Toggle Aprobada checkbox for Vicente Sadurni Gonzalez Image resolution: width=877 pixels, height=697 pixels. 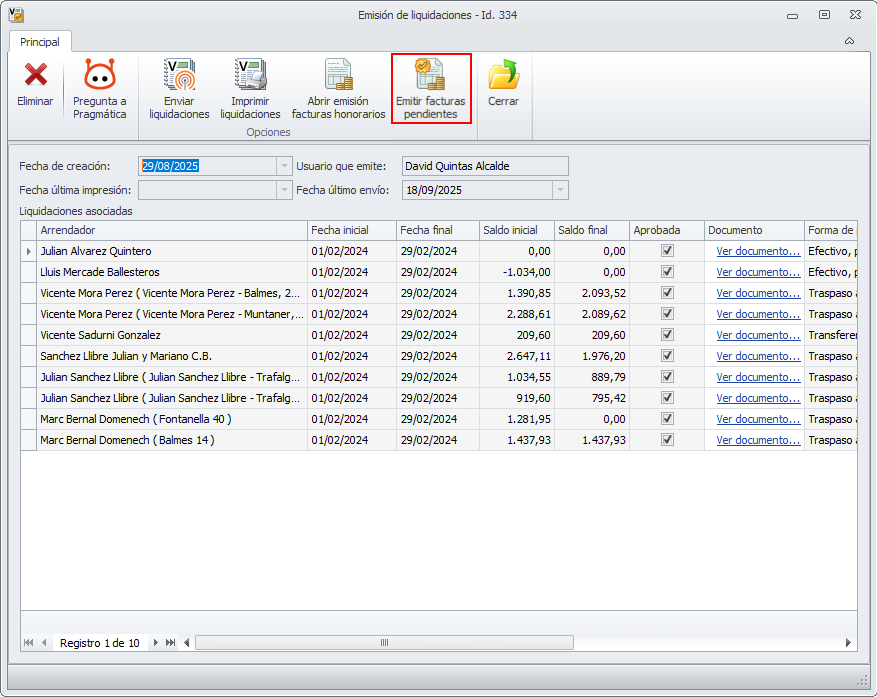pos(667,335)
